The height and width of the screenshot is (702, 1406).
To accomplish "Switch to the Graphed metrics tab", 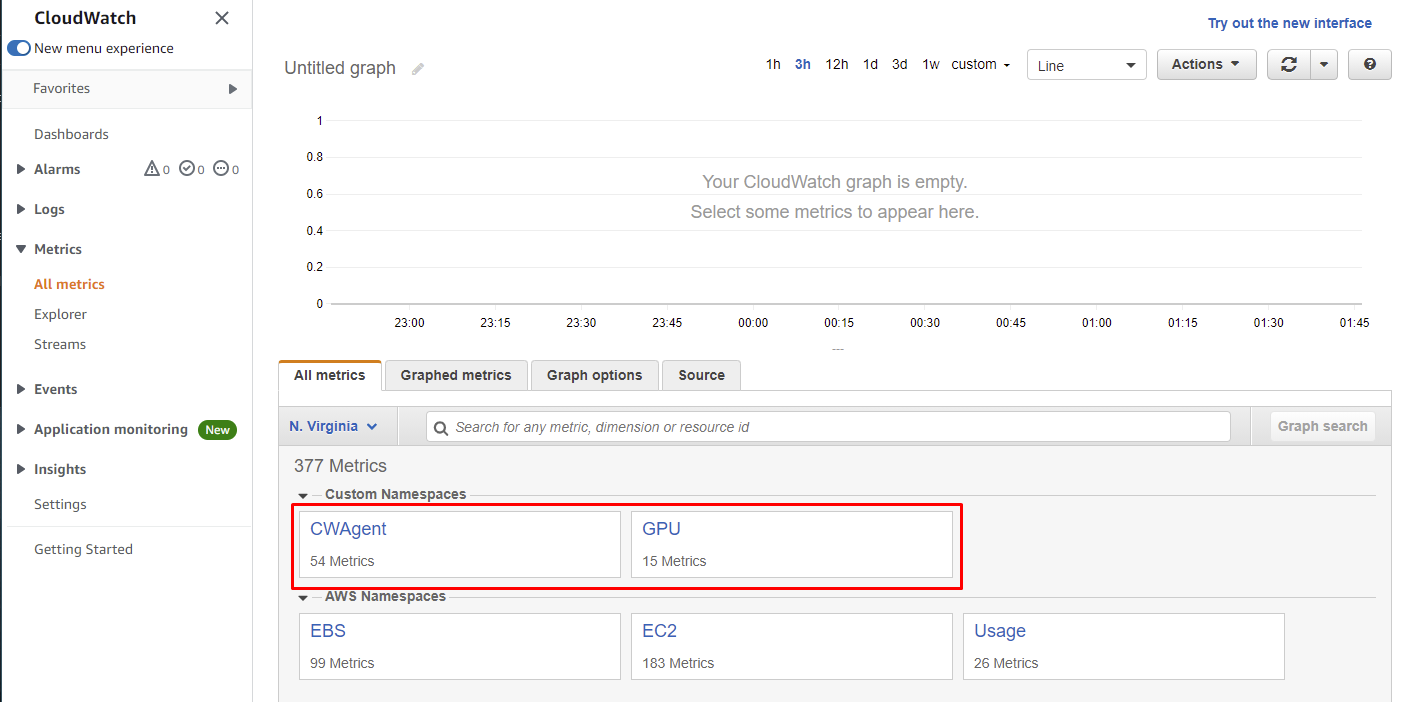I will [456, 375].
